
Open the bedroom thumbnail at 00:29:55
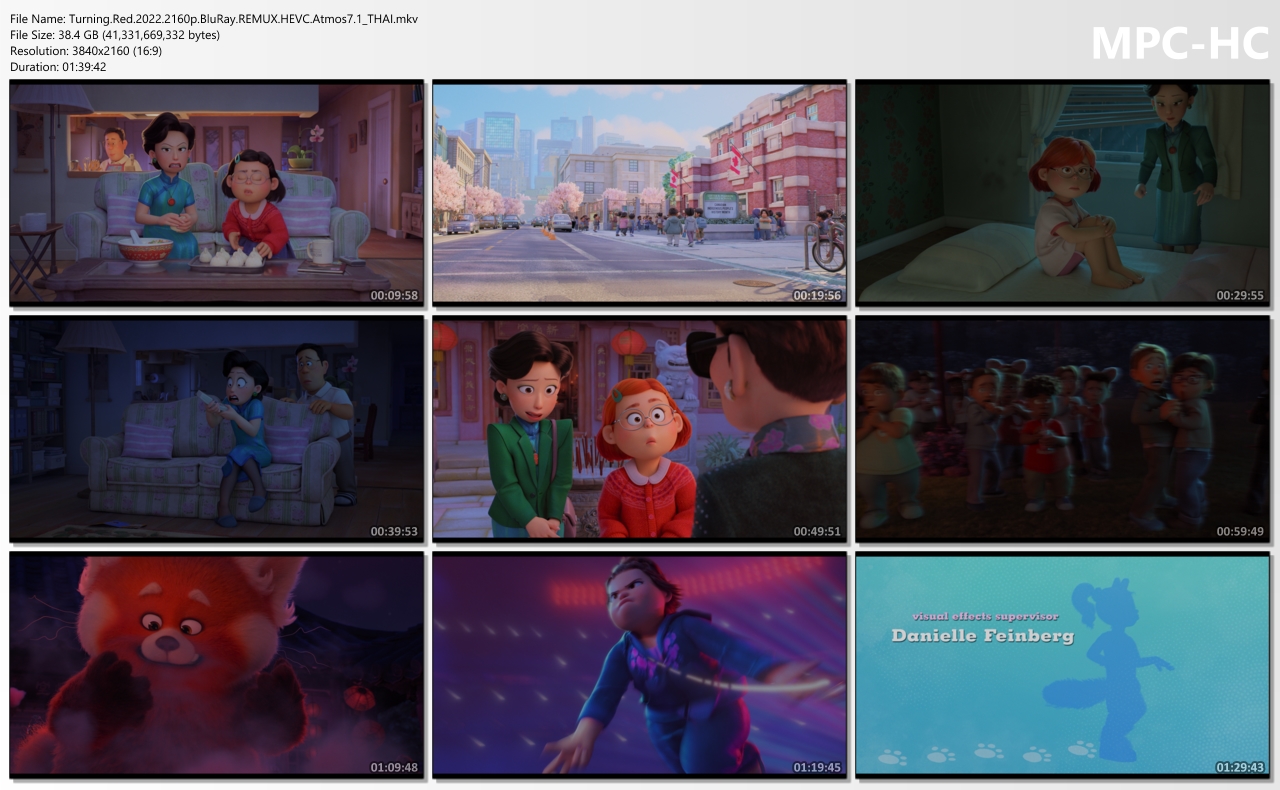coord(1062,193)
